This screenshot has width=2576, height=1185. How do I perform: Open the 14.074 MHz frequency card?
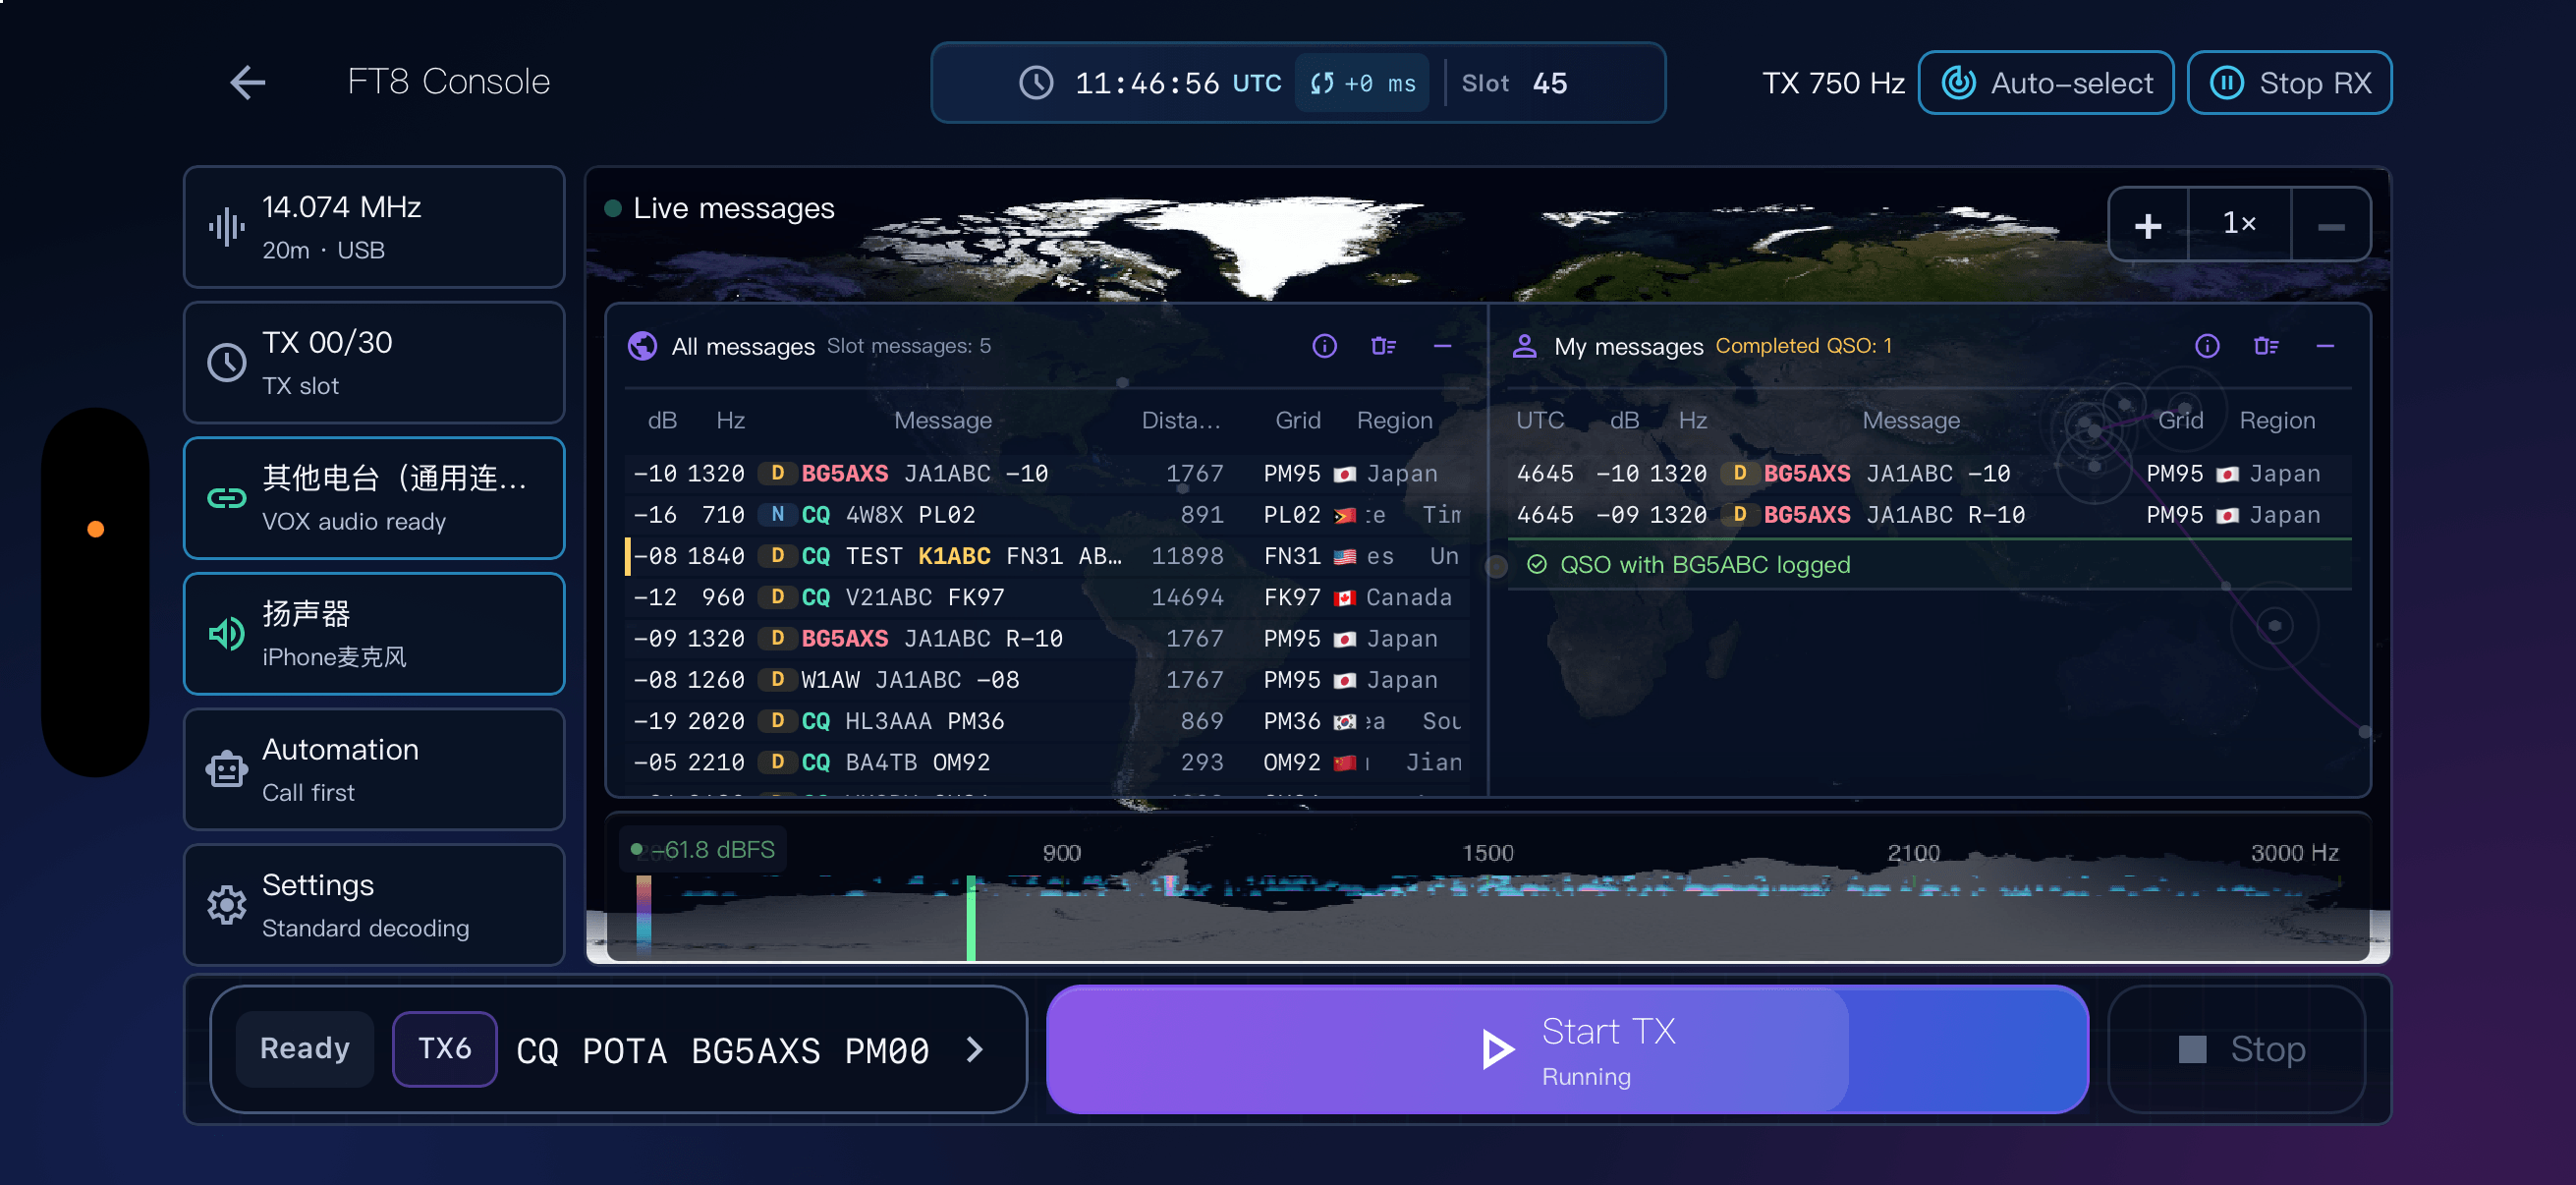(x=374, y=227)
